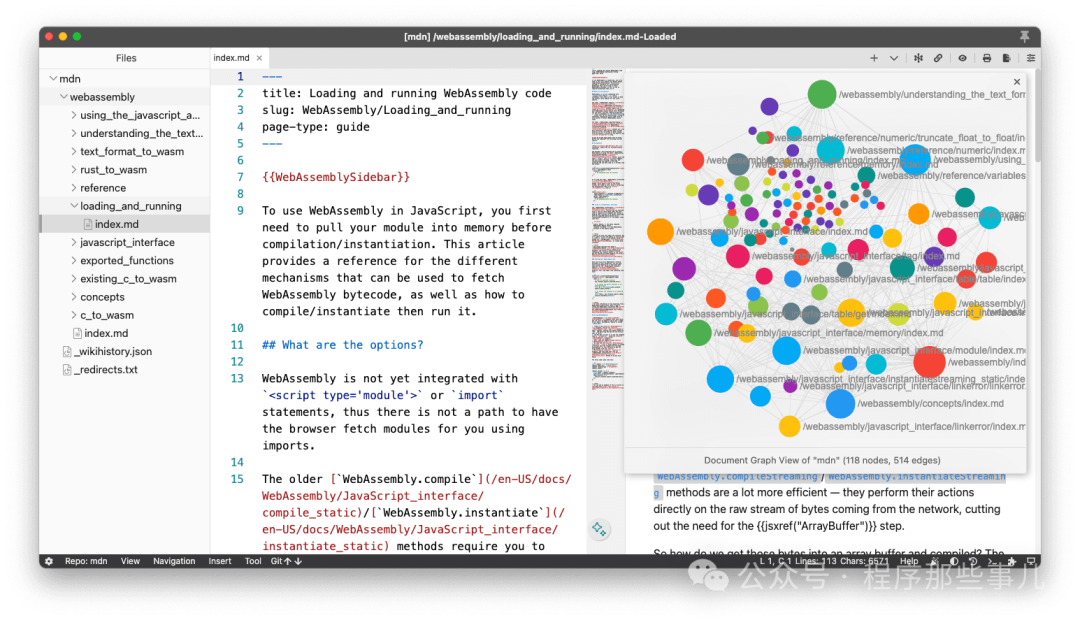Screen dimensions: 1080x620
Task: Click the puzzle piece extensions icon
Action: [1012, 561]
